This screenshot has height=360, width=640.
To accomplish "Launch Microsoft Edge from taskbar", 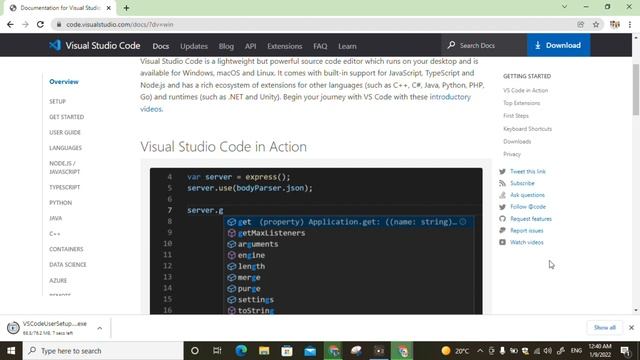I will point(241,351).
